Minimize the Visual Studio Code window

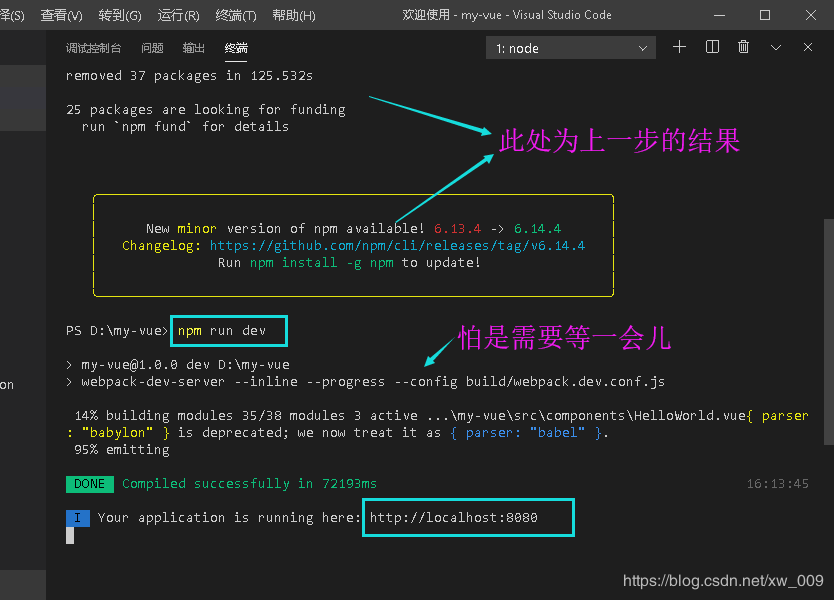tap(720, 15)
